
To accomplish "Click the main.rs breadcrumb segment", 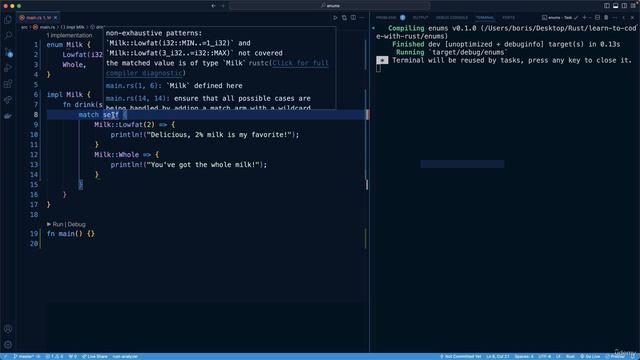I will 44,27.
